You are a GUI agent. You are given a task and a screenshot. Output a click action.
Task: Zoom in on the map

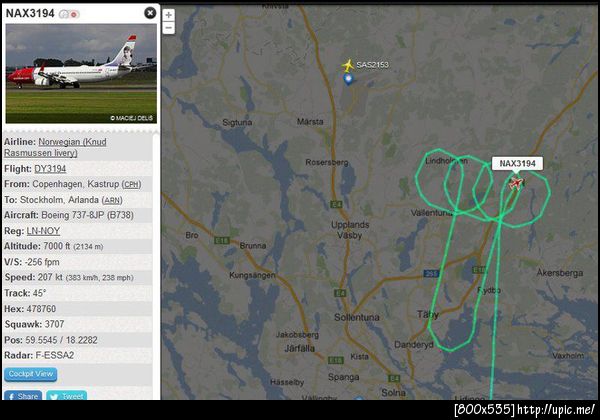pyautogui.click(x=168, y=15)
